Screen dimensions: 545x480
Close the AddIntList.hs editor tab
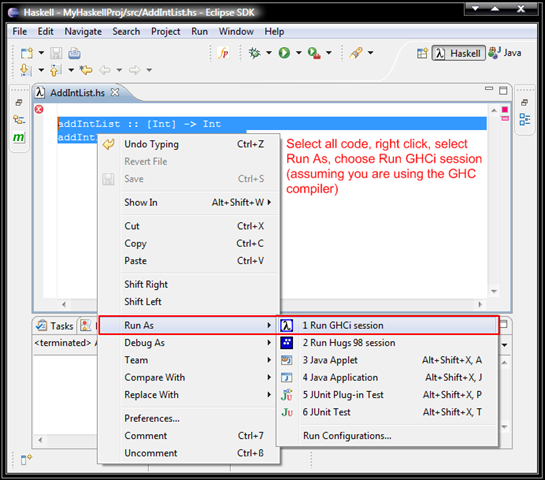point(115,92)
